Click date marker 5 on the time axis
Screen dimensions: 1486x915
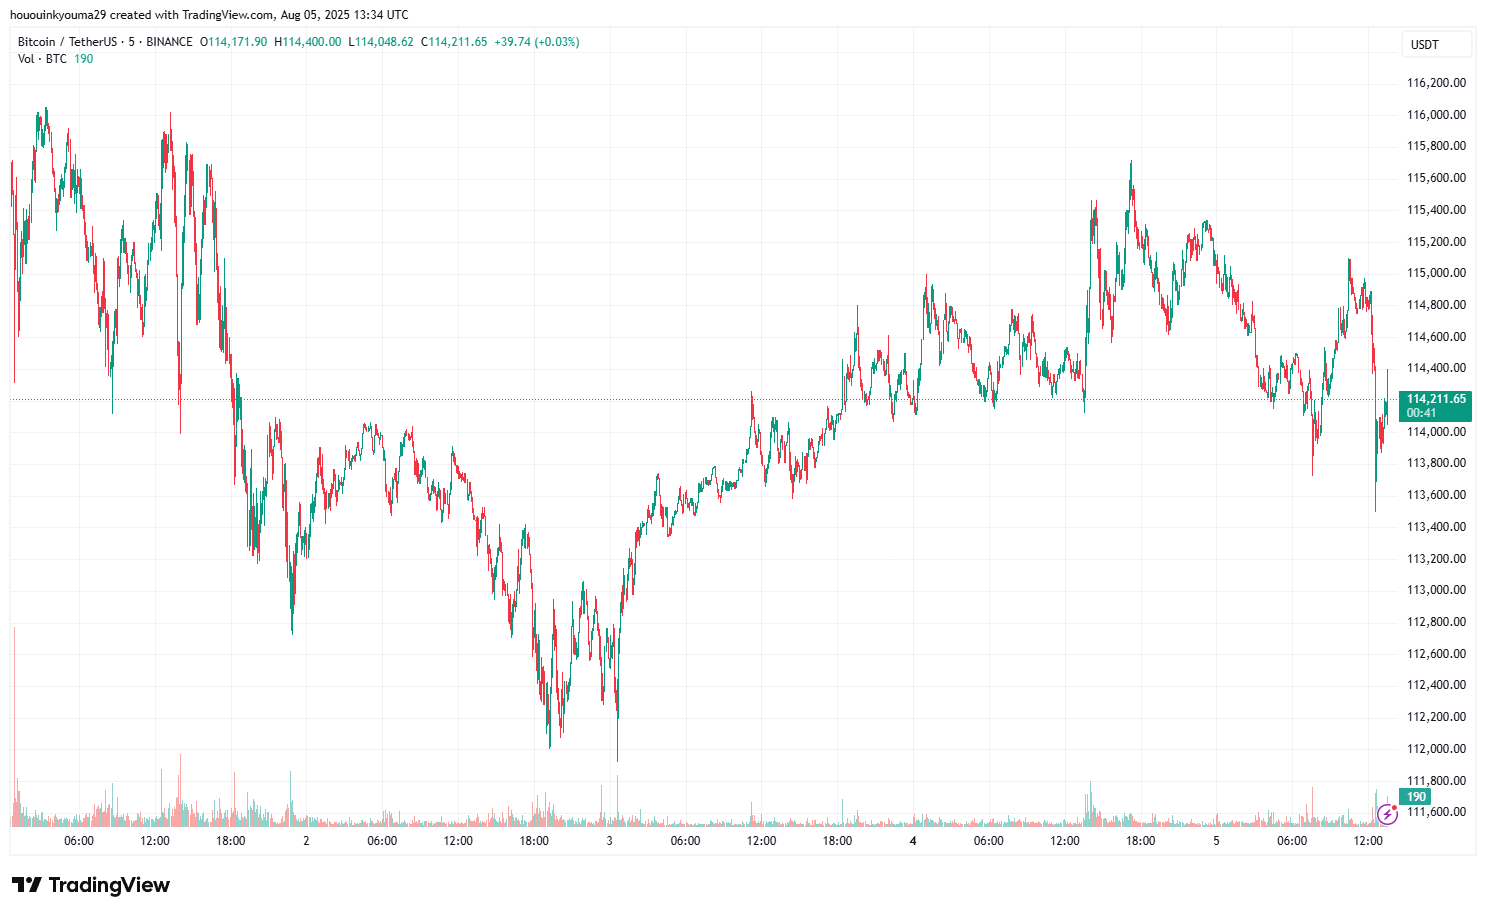(x=1216, y=841)
